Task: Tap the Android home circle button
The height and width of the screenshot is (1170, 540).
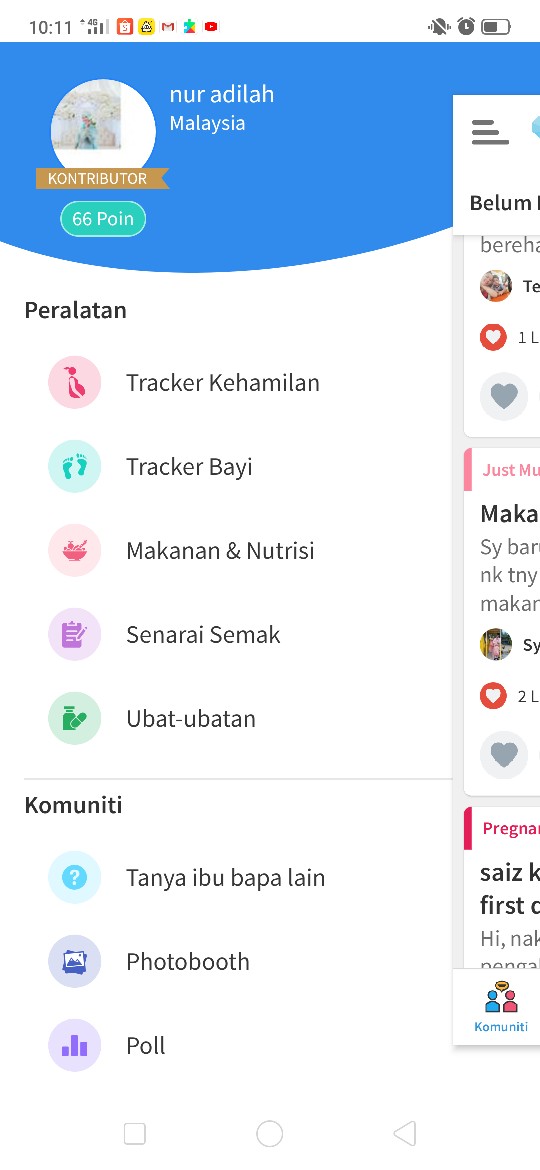Action: click(269, 1133)
